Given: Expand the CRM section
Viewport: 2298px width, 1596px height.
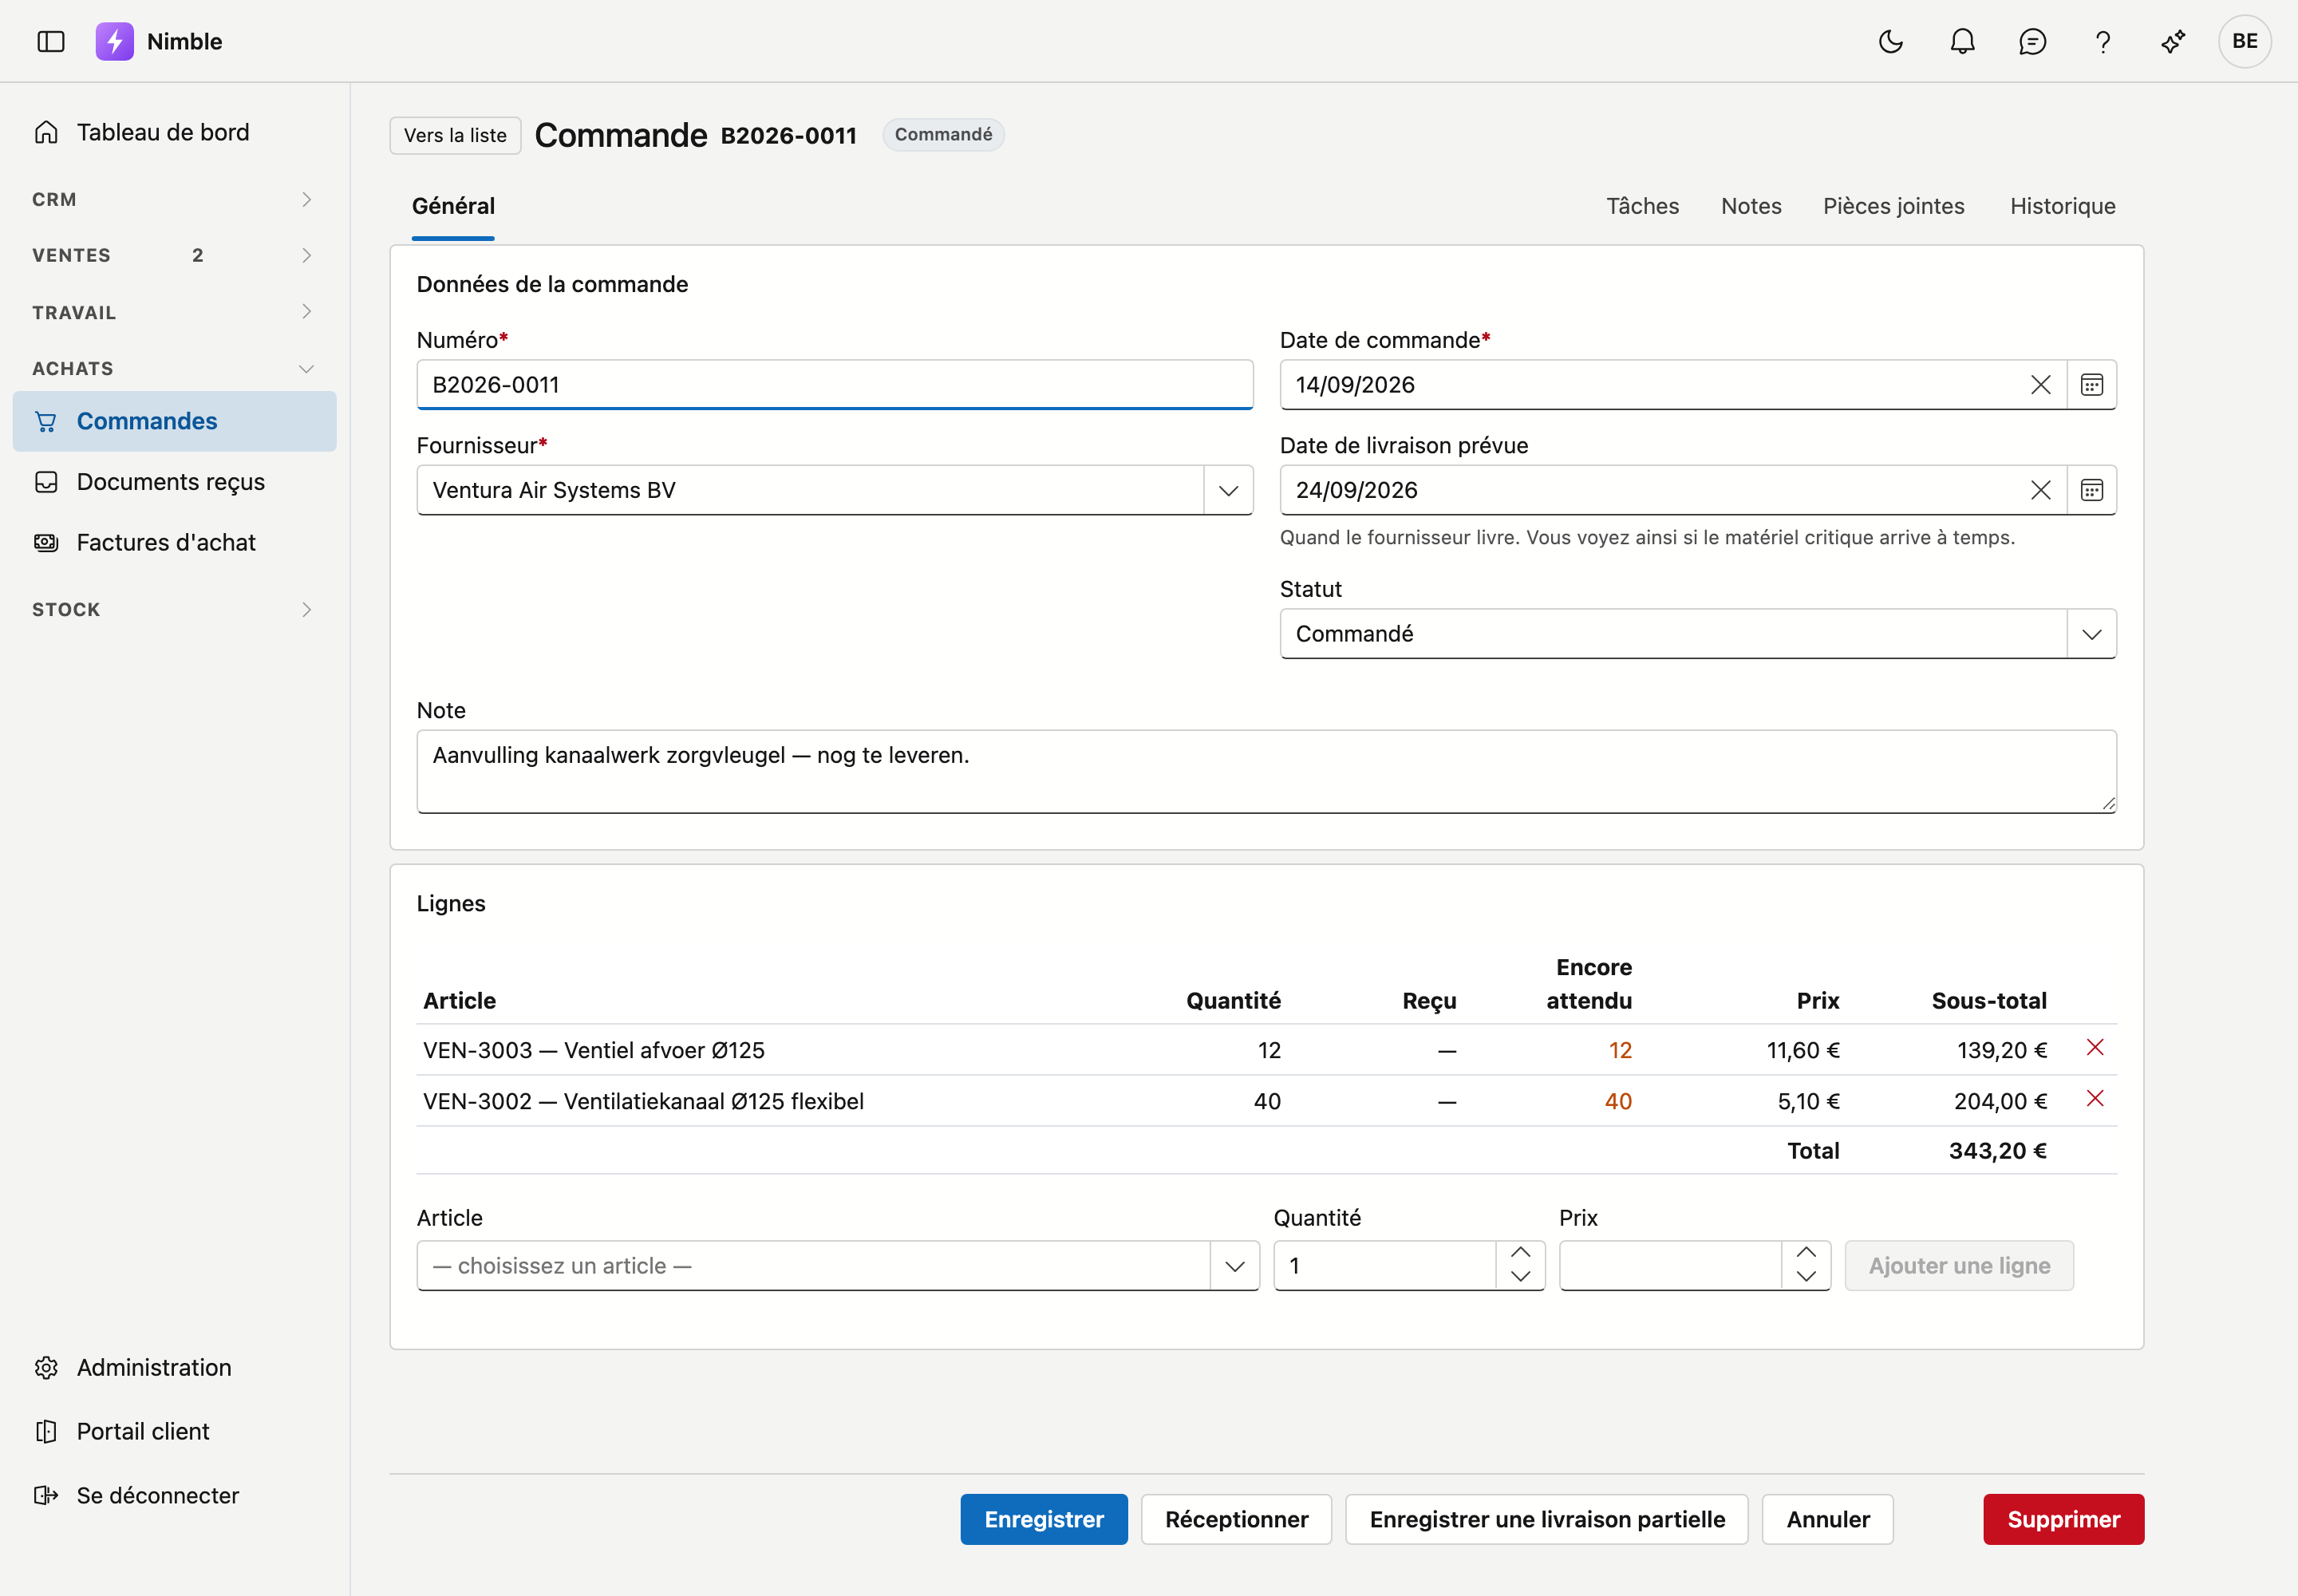Looking at the screenshot, I should pos(174,199).
